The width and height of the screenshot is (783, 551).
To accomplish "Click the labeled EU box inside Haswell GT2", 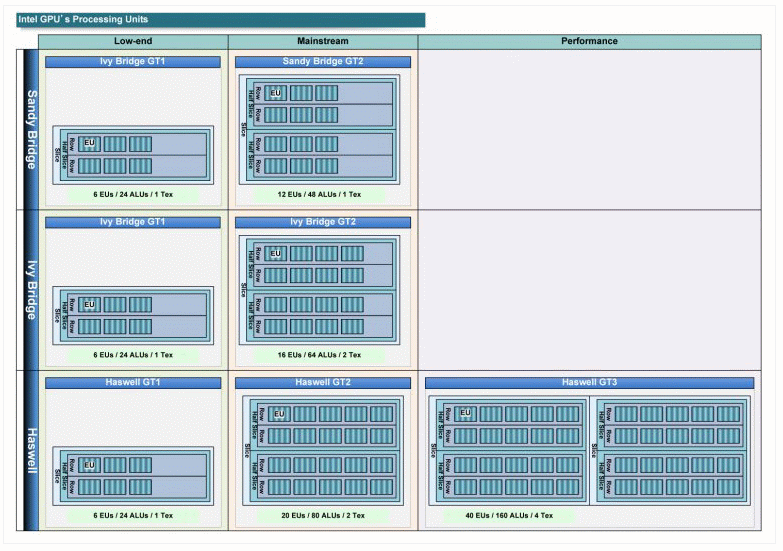I will 279,414.
